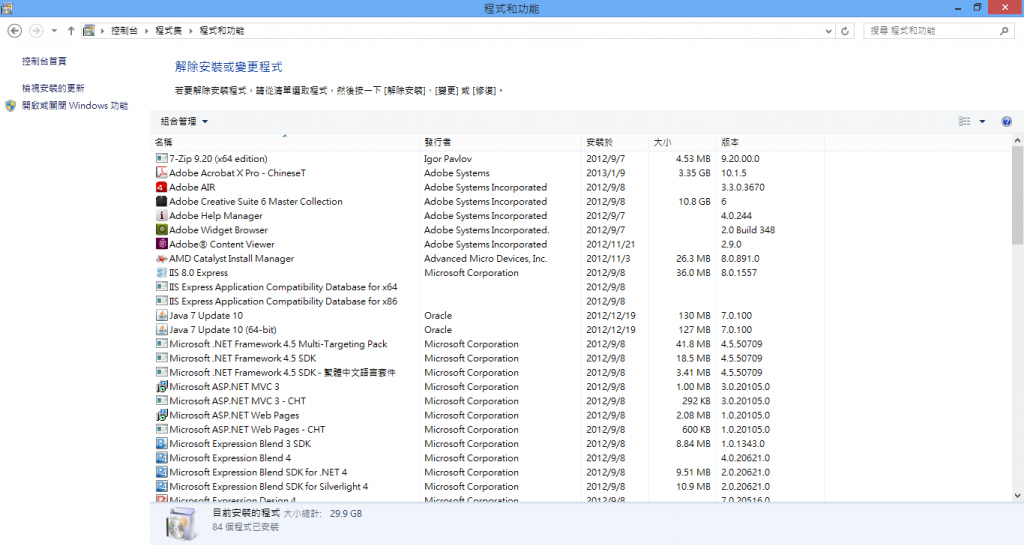The height and width of the screenshot is (545, 1024).
Task: Open the 控制台首頁 link
Action: click(44, 61)
